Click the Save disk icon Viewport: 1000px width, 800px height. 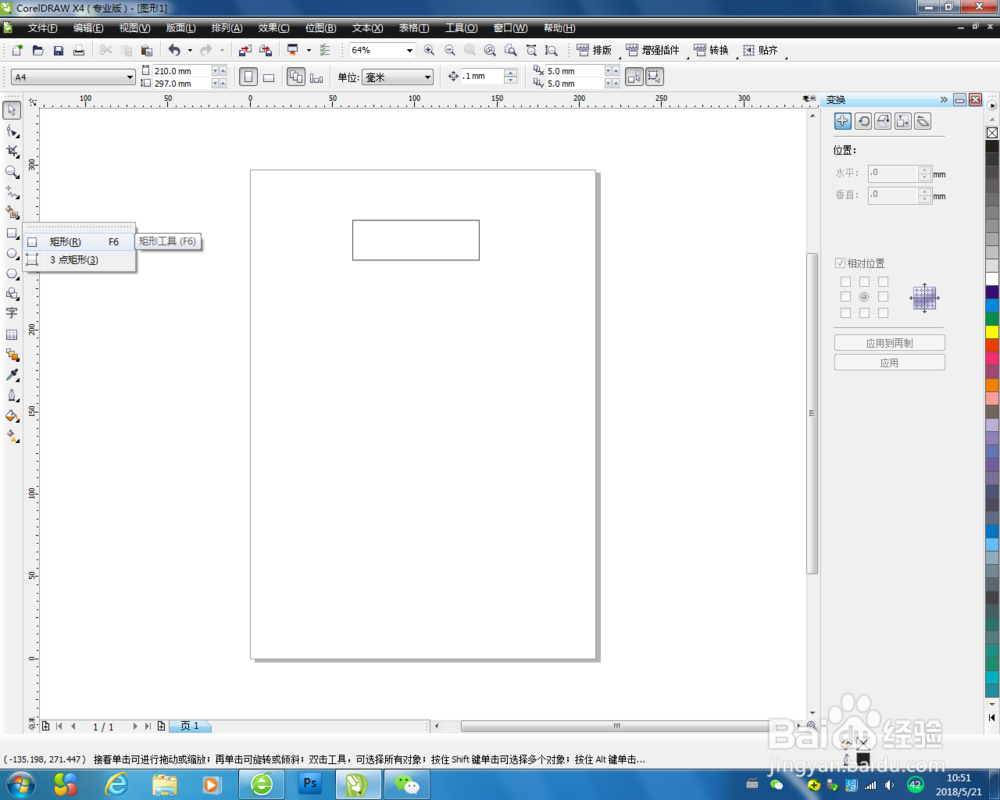pos(58,50)
